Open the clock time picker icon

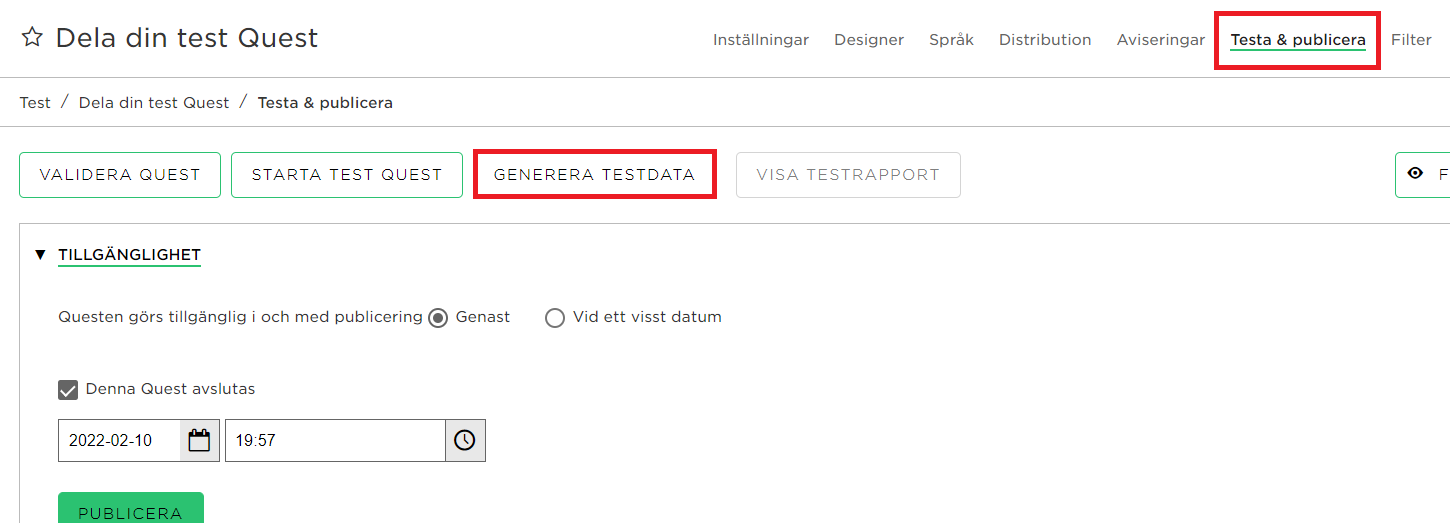point(465,440)
